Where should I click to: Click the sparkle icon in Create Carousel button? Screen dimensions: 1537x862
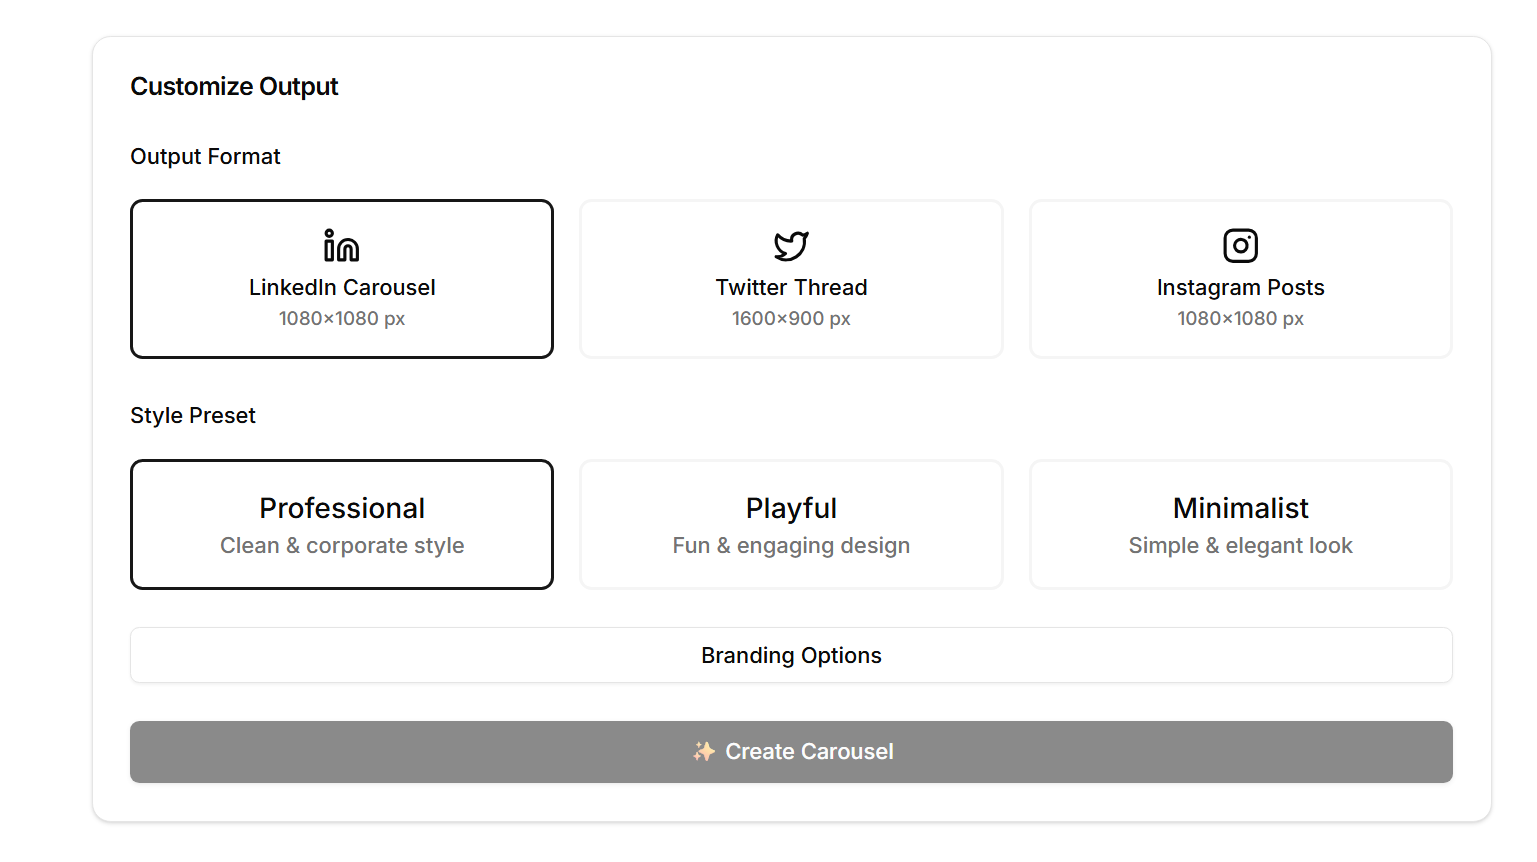pos(704,751)
